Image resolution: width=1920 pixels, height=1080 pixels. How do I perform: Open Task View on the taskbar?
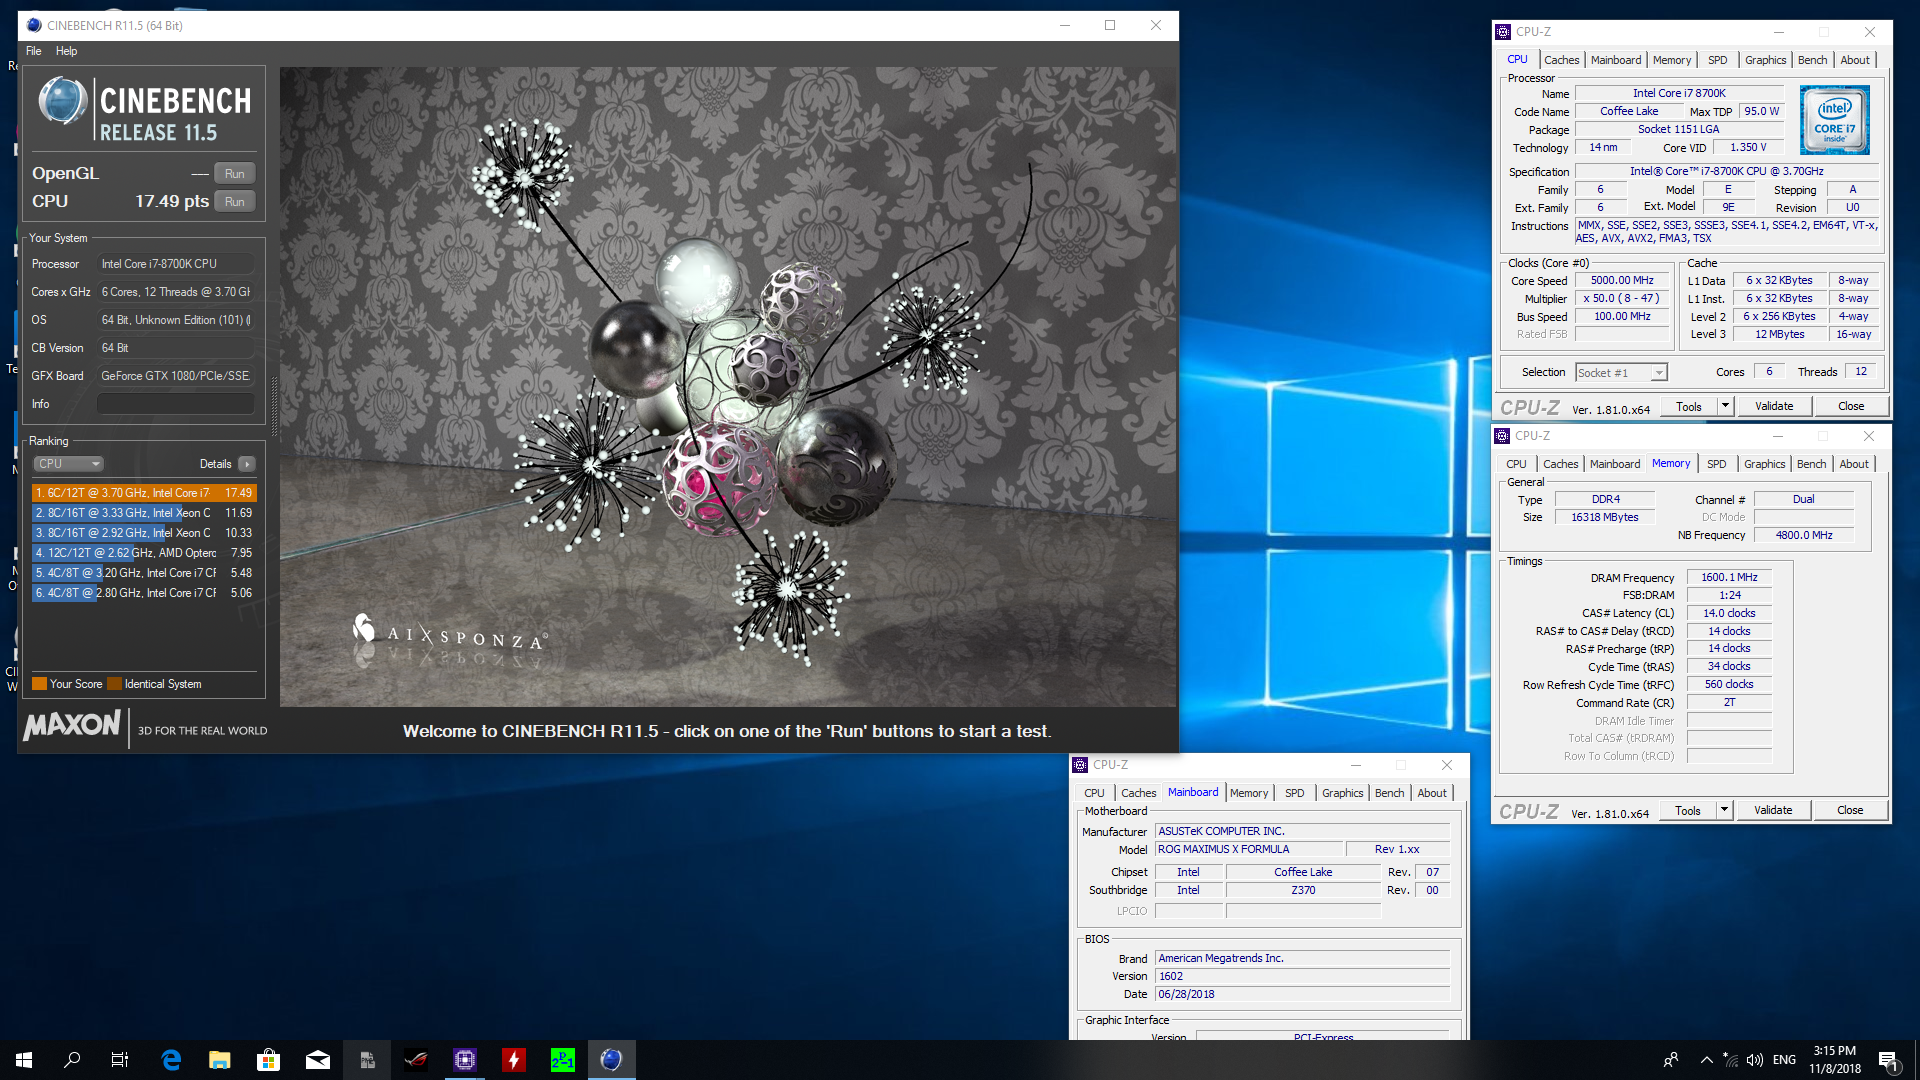pos(120,1060)
